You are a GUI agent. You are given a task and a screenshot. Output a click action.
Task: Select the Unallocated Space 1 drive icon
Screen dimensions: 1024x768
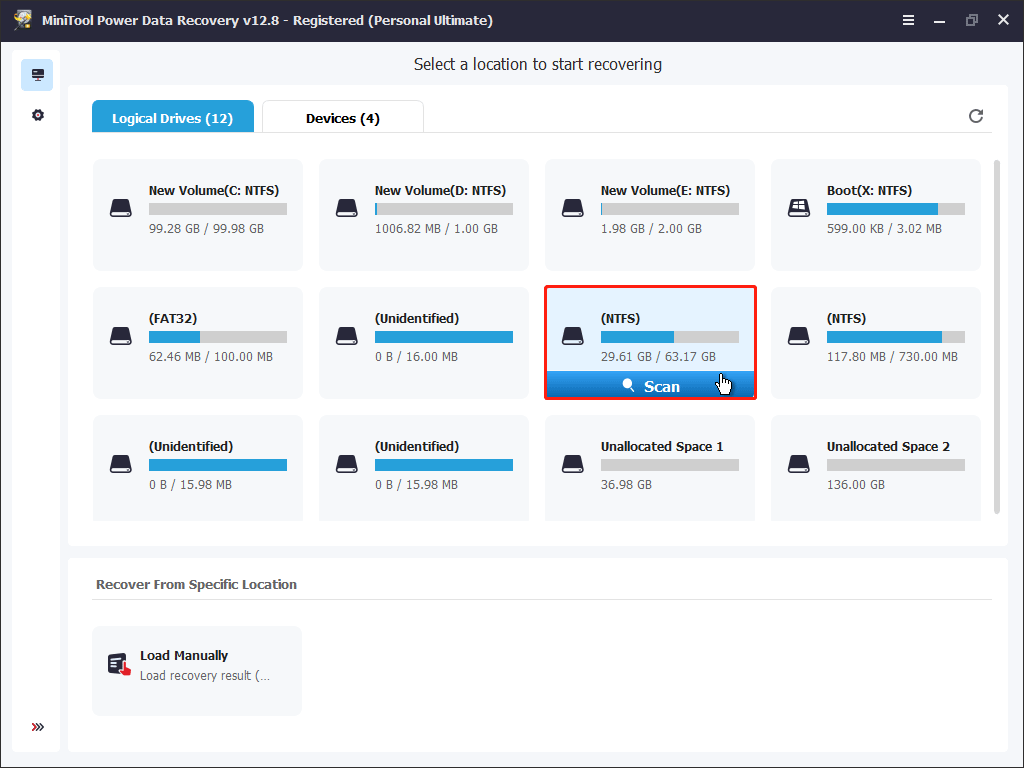pos(573,464)
